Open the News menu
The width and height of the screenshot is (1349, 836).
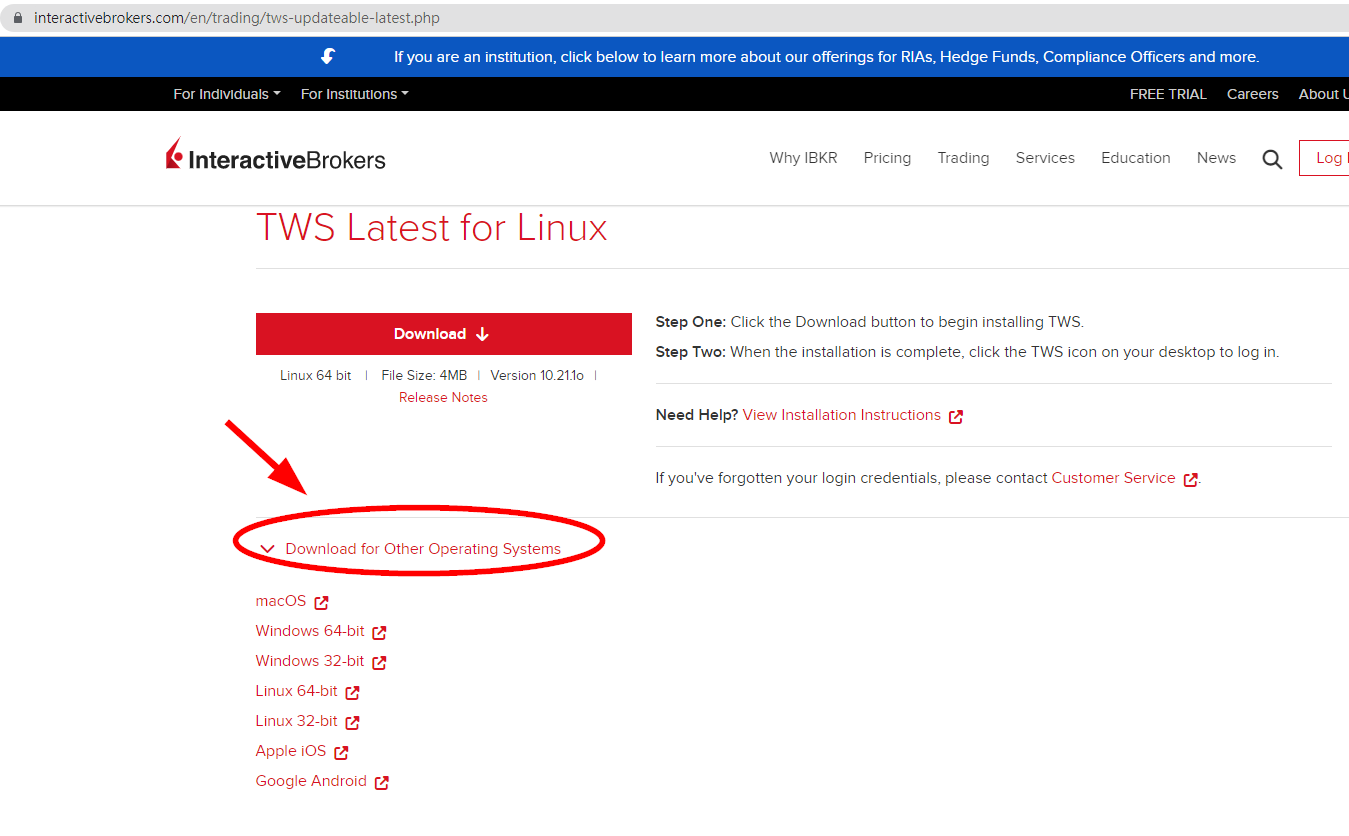pos(1216,158)
